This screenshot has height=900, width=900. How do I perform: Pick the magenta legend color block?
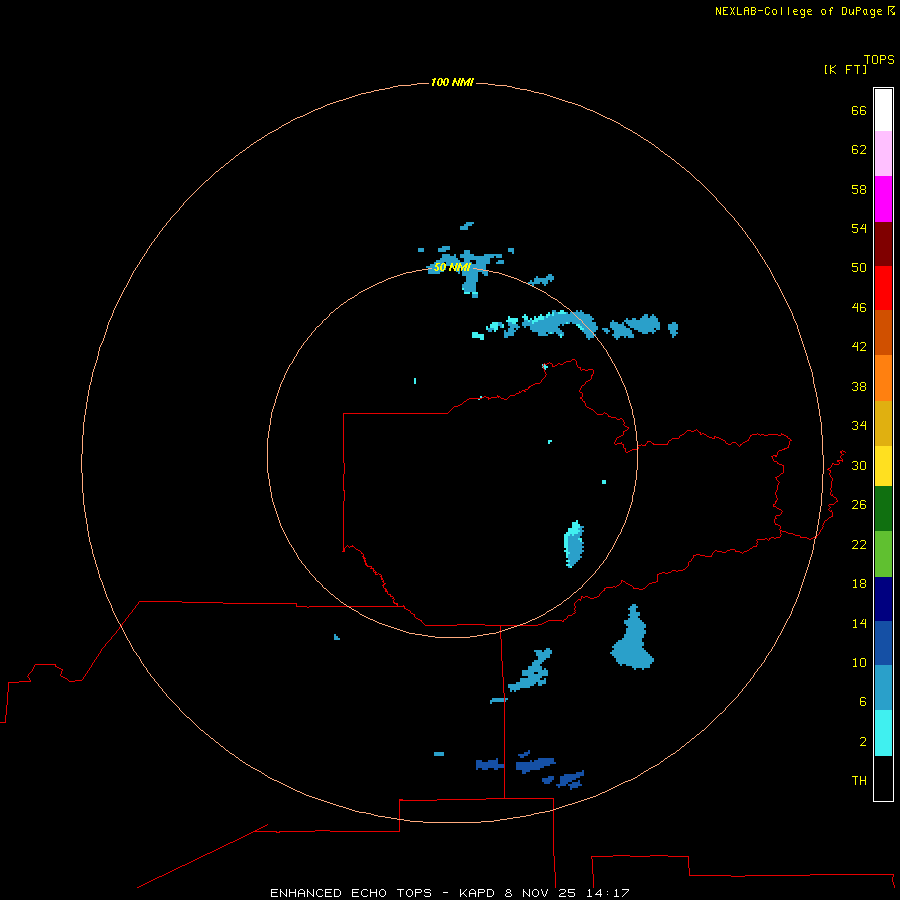click(x=883, y=199)
